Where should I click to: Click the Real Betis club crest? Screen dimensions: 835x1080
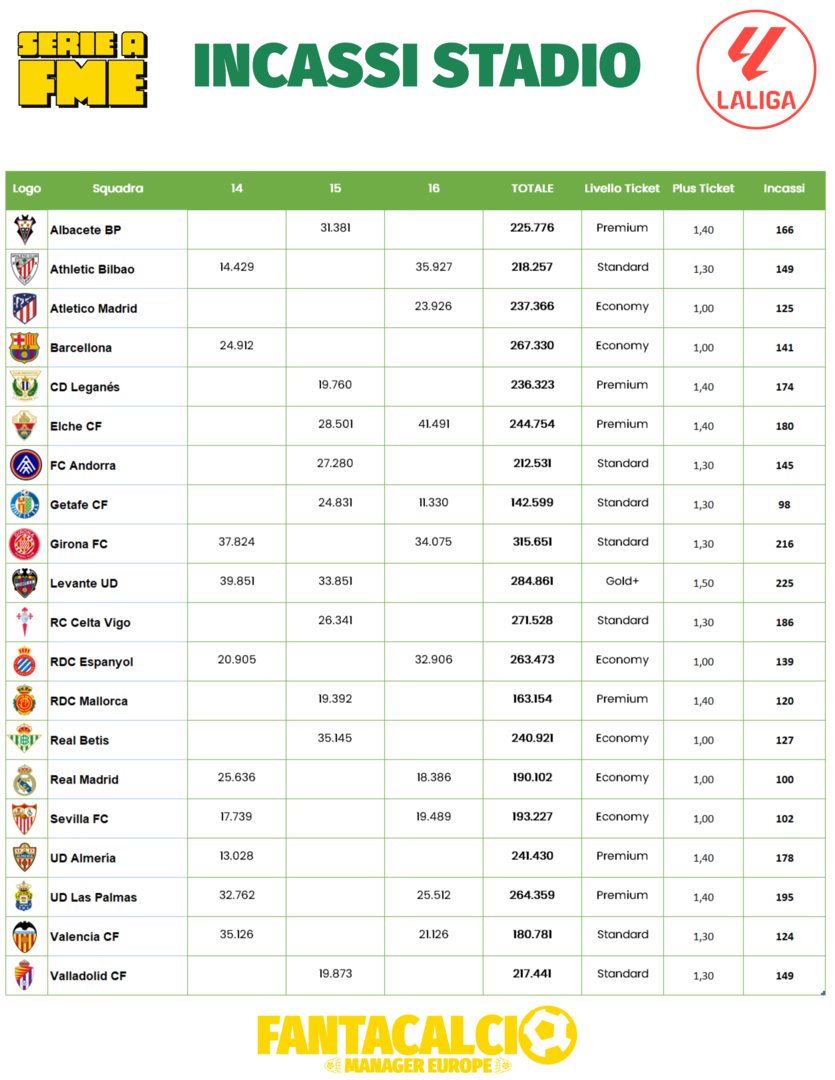coord(24,740)
